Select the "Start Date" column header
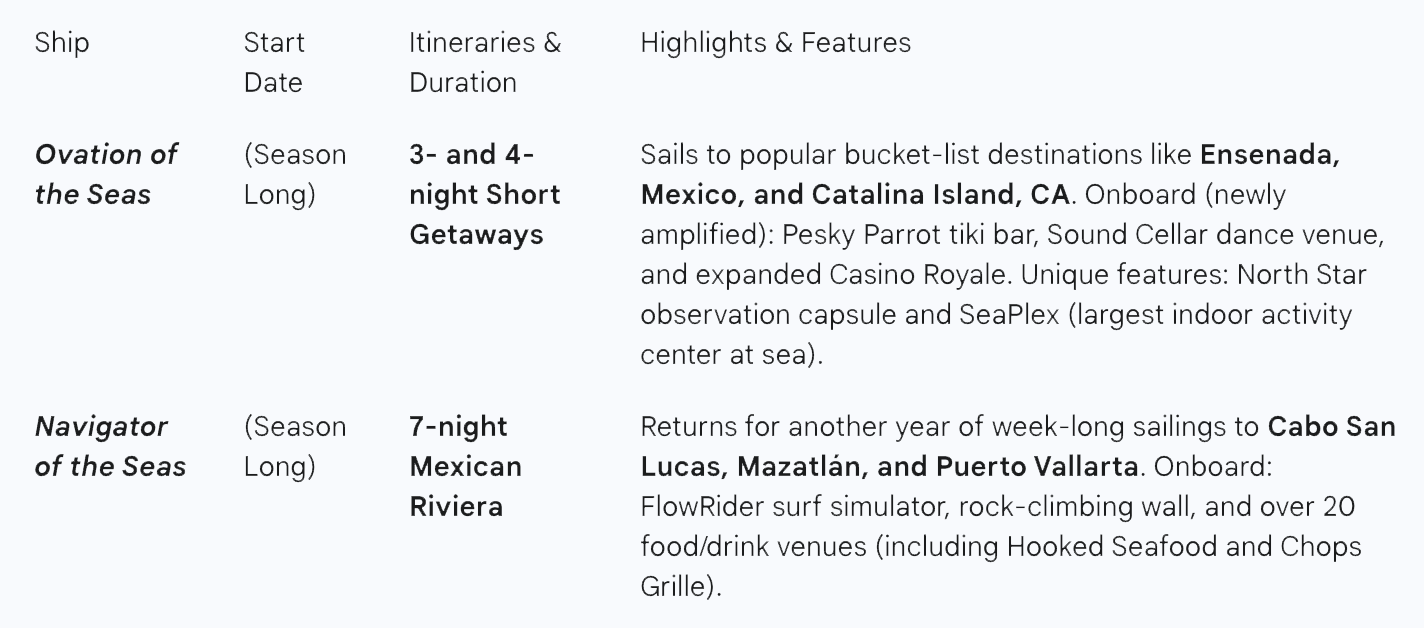 (274, 62)
